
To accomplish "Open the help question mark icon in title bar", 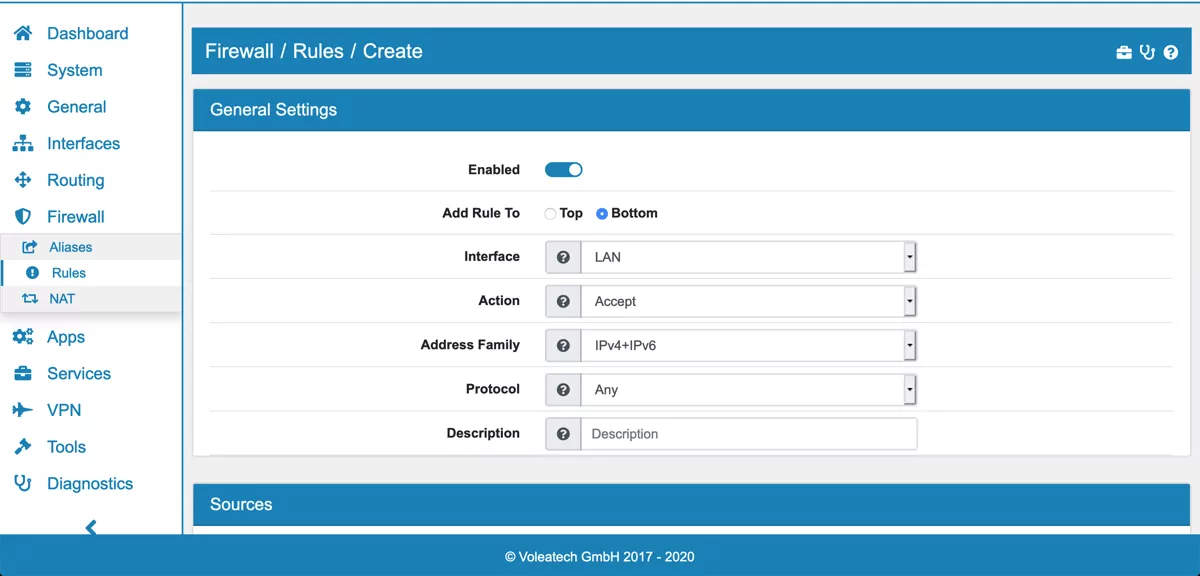I will pos(1170,52).
